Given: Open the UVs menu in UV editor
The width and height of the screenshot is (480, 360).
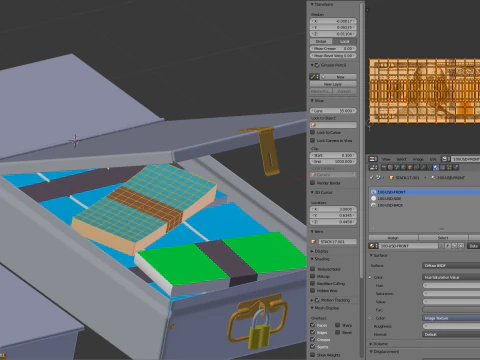Looking at the screenshot, I should click(433, 159).
